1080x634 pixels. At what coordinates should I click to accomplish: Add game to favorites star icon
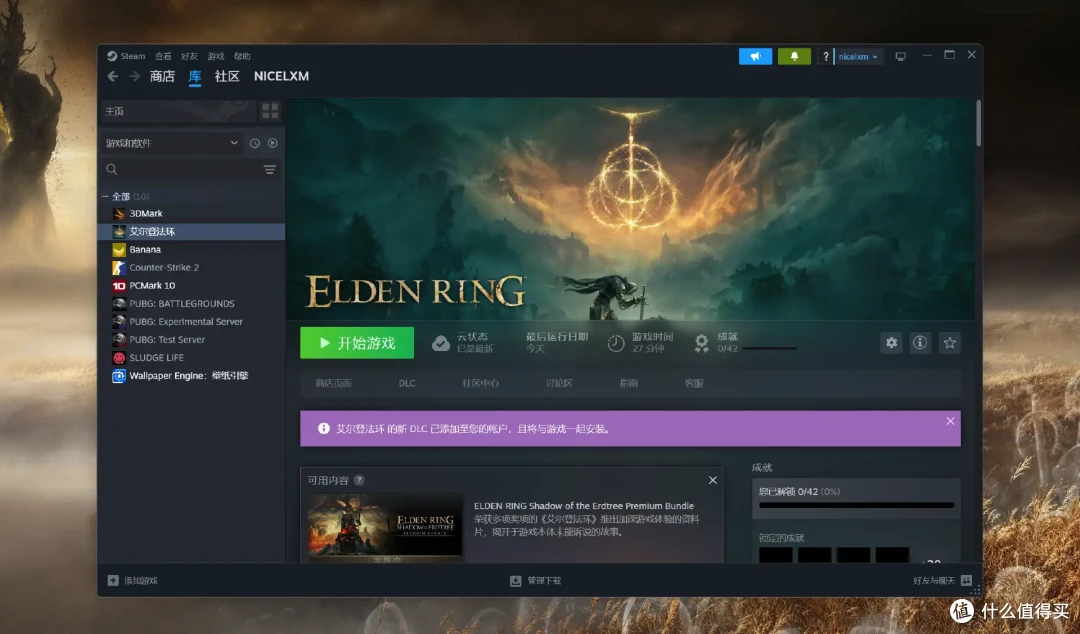pos(950,342)
